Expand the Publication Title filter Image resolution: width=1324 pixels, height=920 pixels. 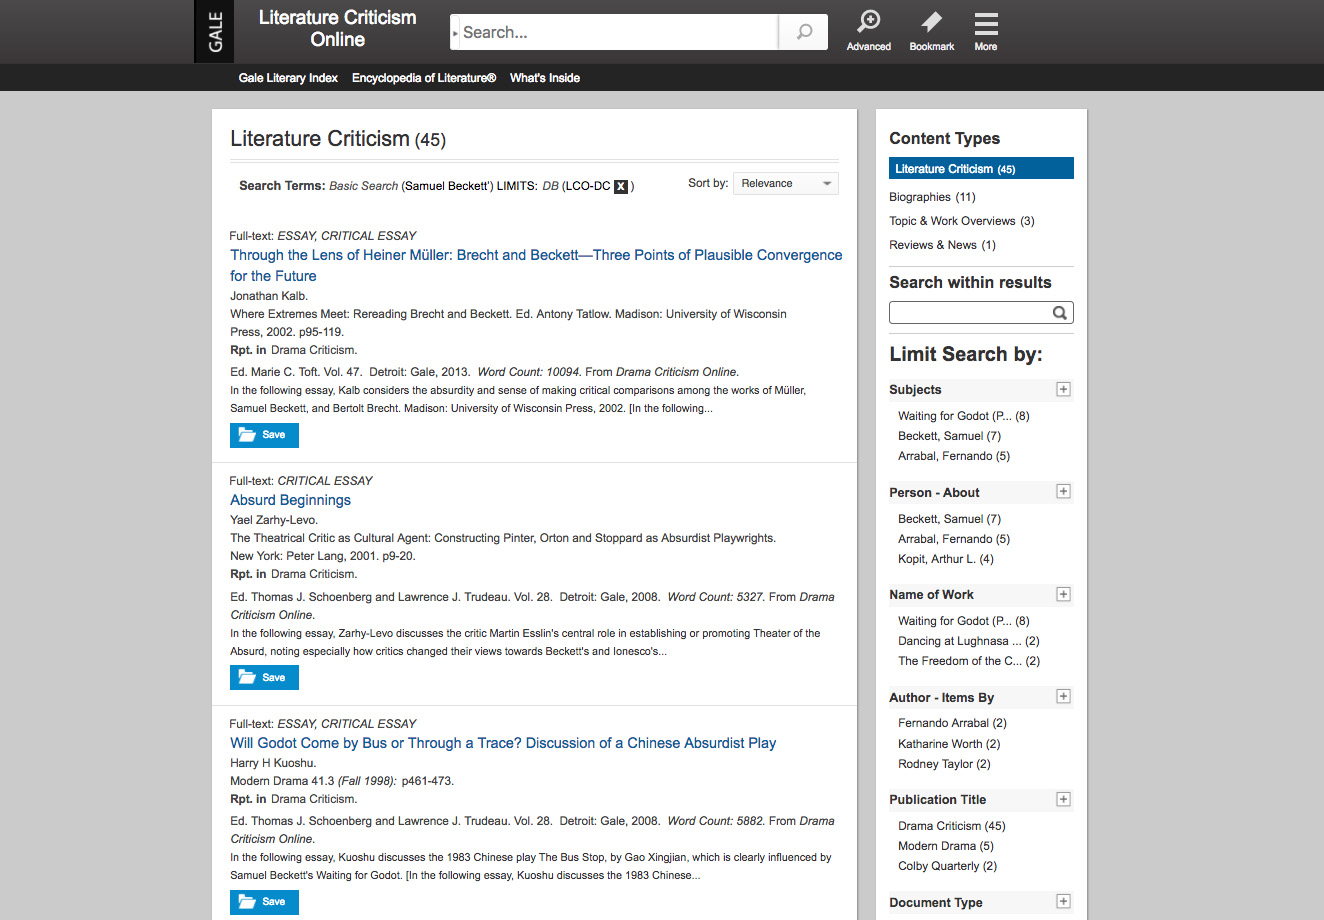[x=1063, y=799]
